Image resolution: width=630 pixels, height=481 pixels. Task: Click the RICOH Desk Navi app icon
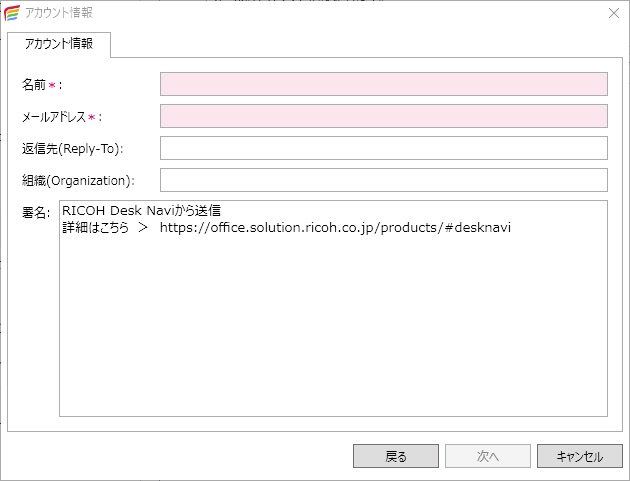[x=12, y=13]
